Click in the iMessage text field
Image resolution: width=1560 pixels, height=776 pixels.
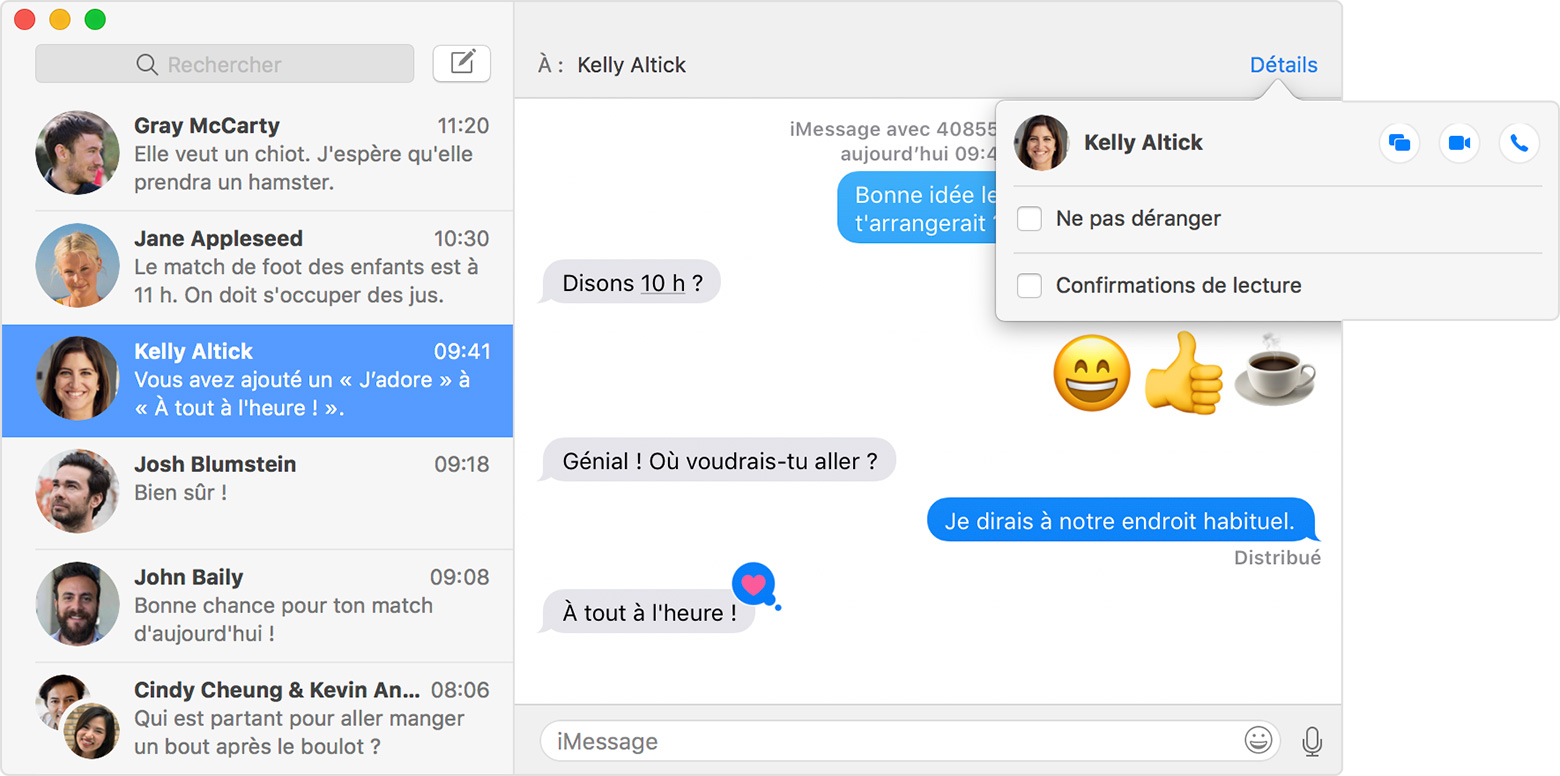pos(890,741)
